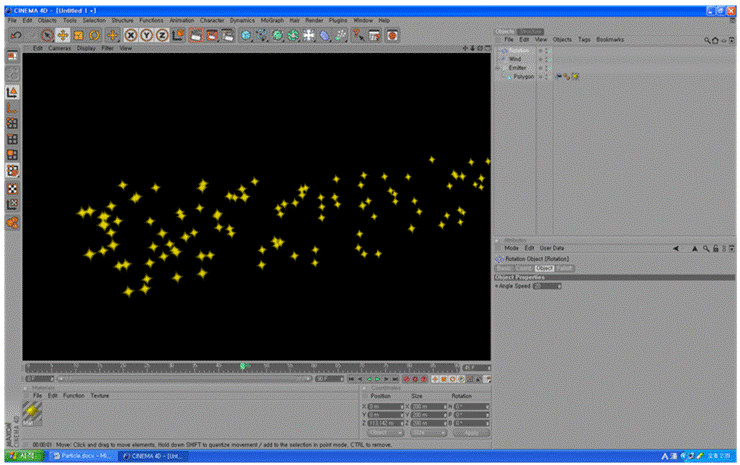Go to the end of the animation

395,379
